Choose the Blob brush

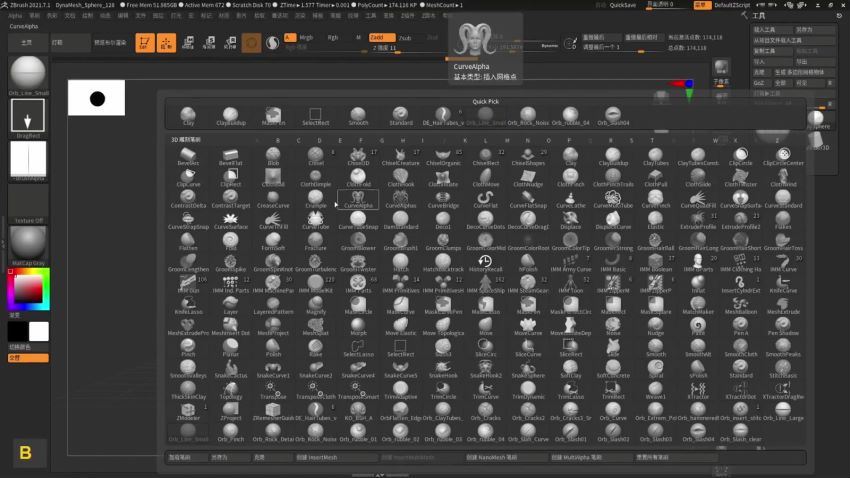pyautogui.click(x=273, y=157)
